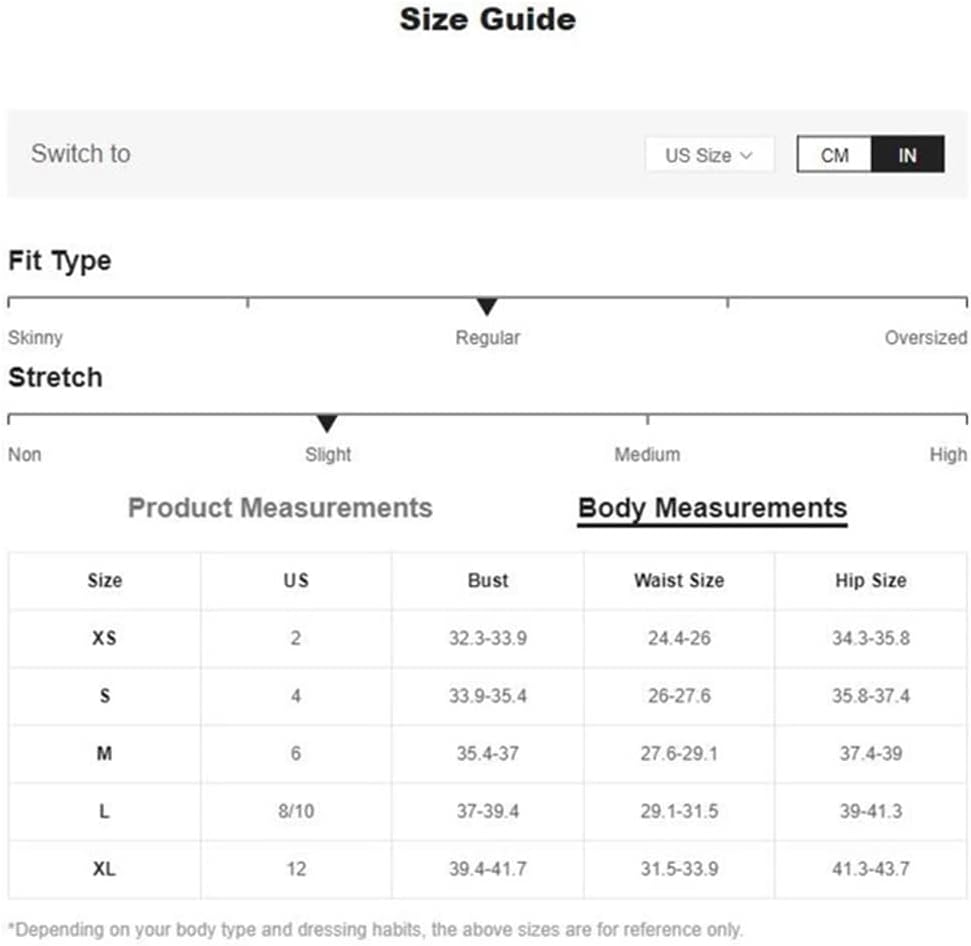Select the XL size row label
This screenshot has width=971, height=946.
(x=104, y=869)
